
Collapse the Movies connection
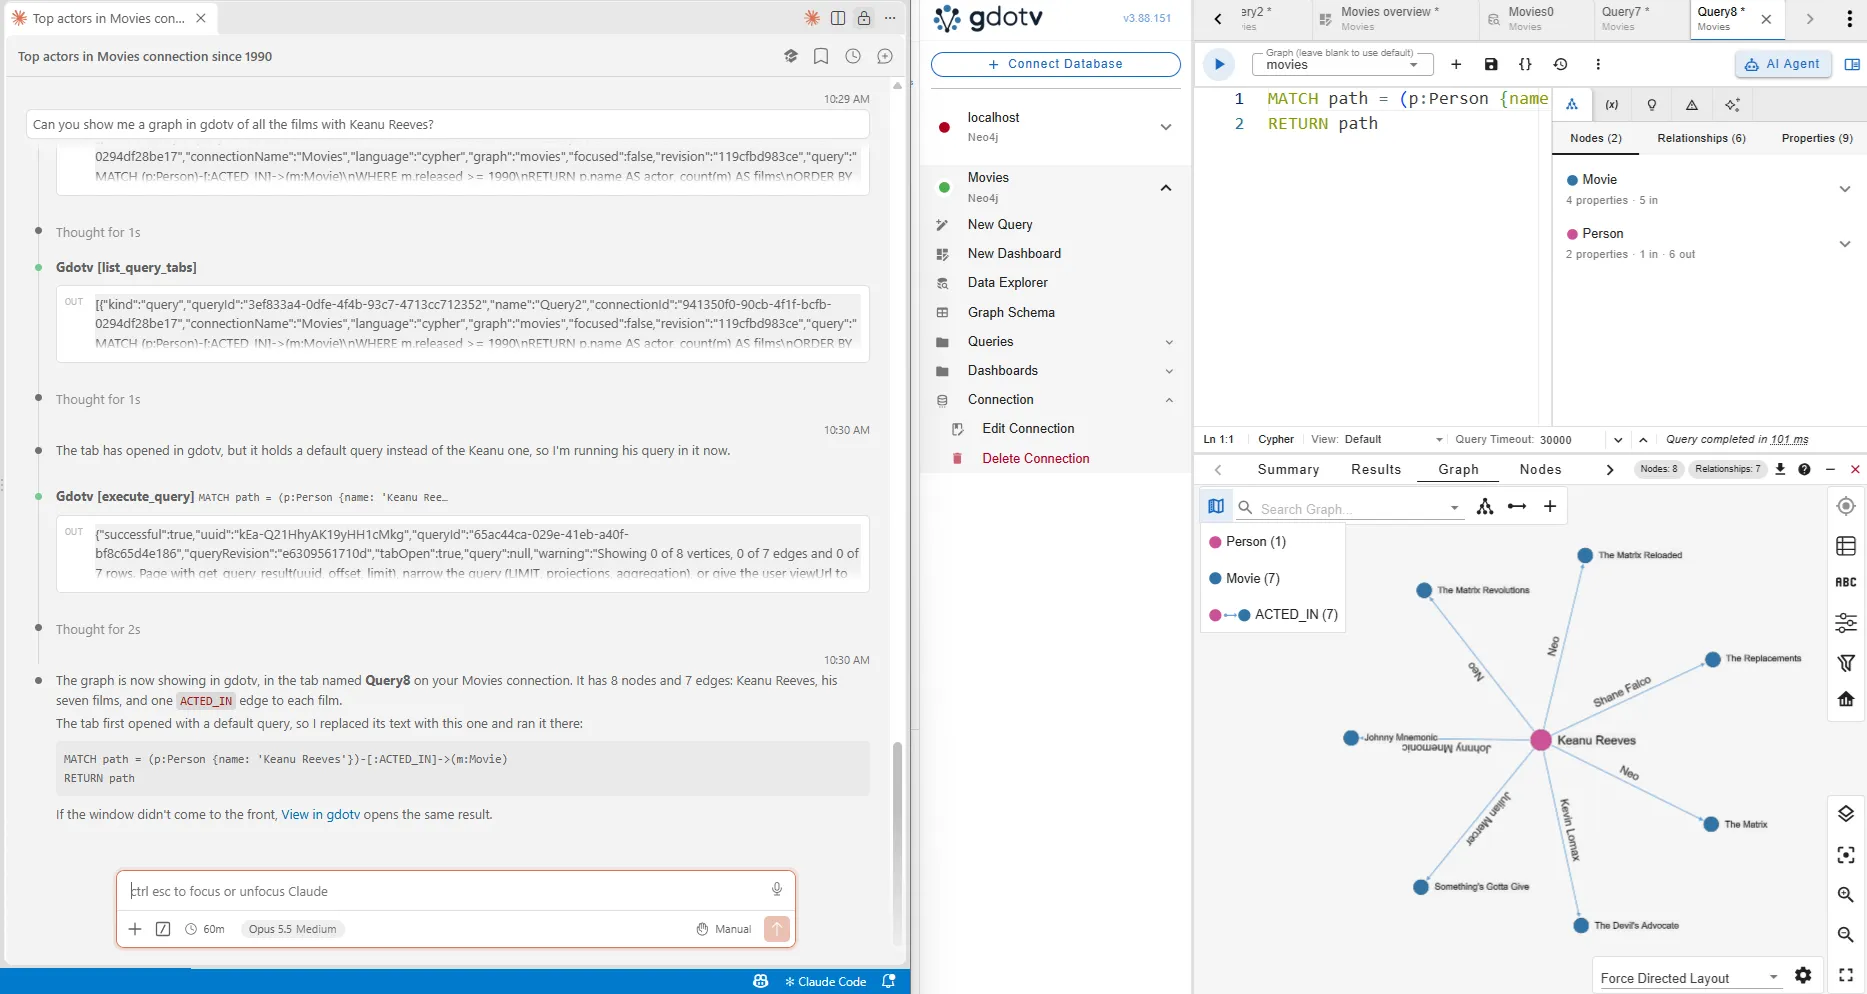(x=1166, y=188)
